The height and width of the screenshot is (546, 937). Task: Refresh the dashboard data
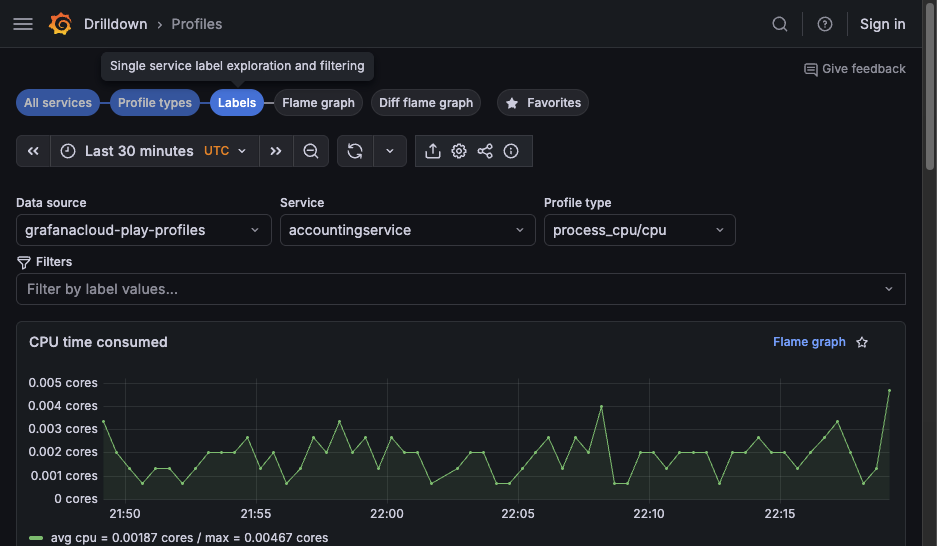tap(355, 151)
